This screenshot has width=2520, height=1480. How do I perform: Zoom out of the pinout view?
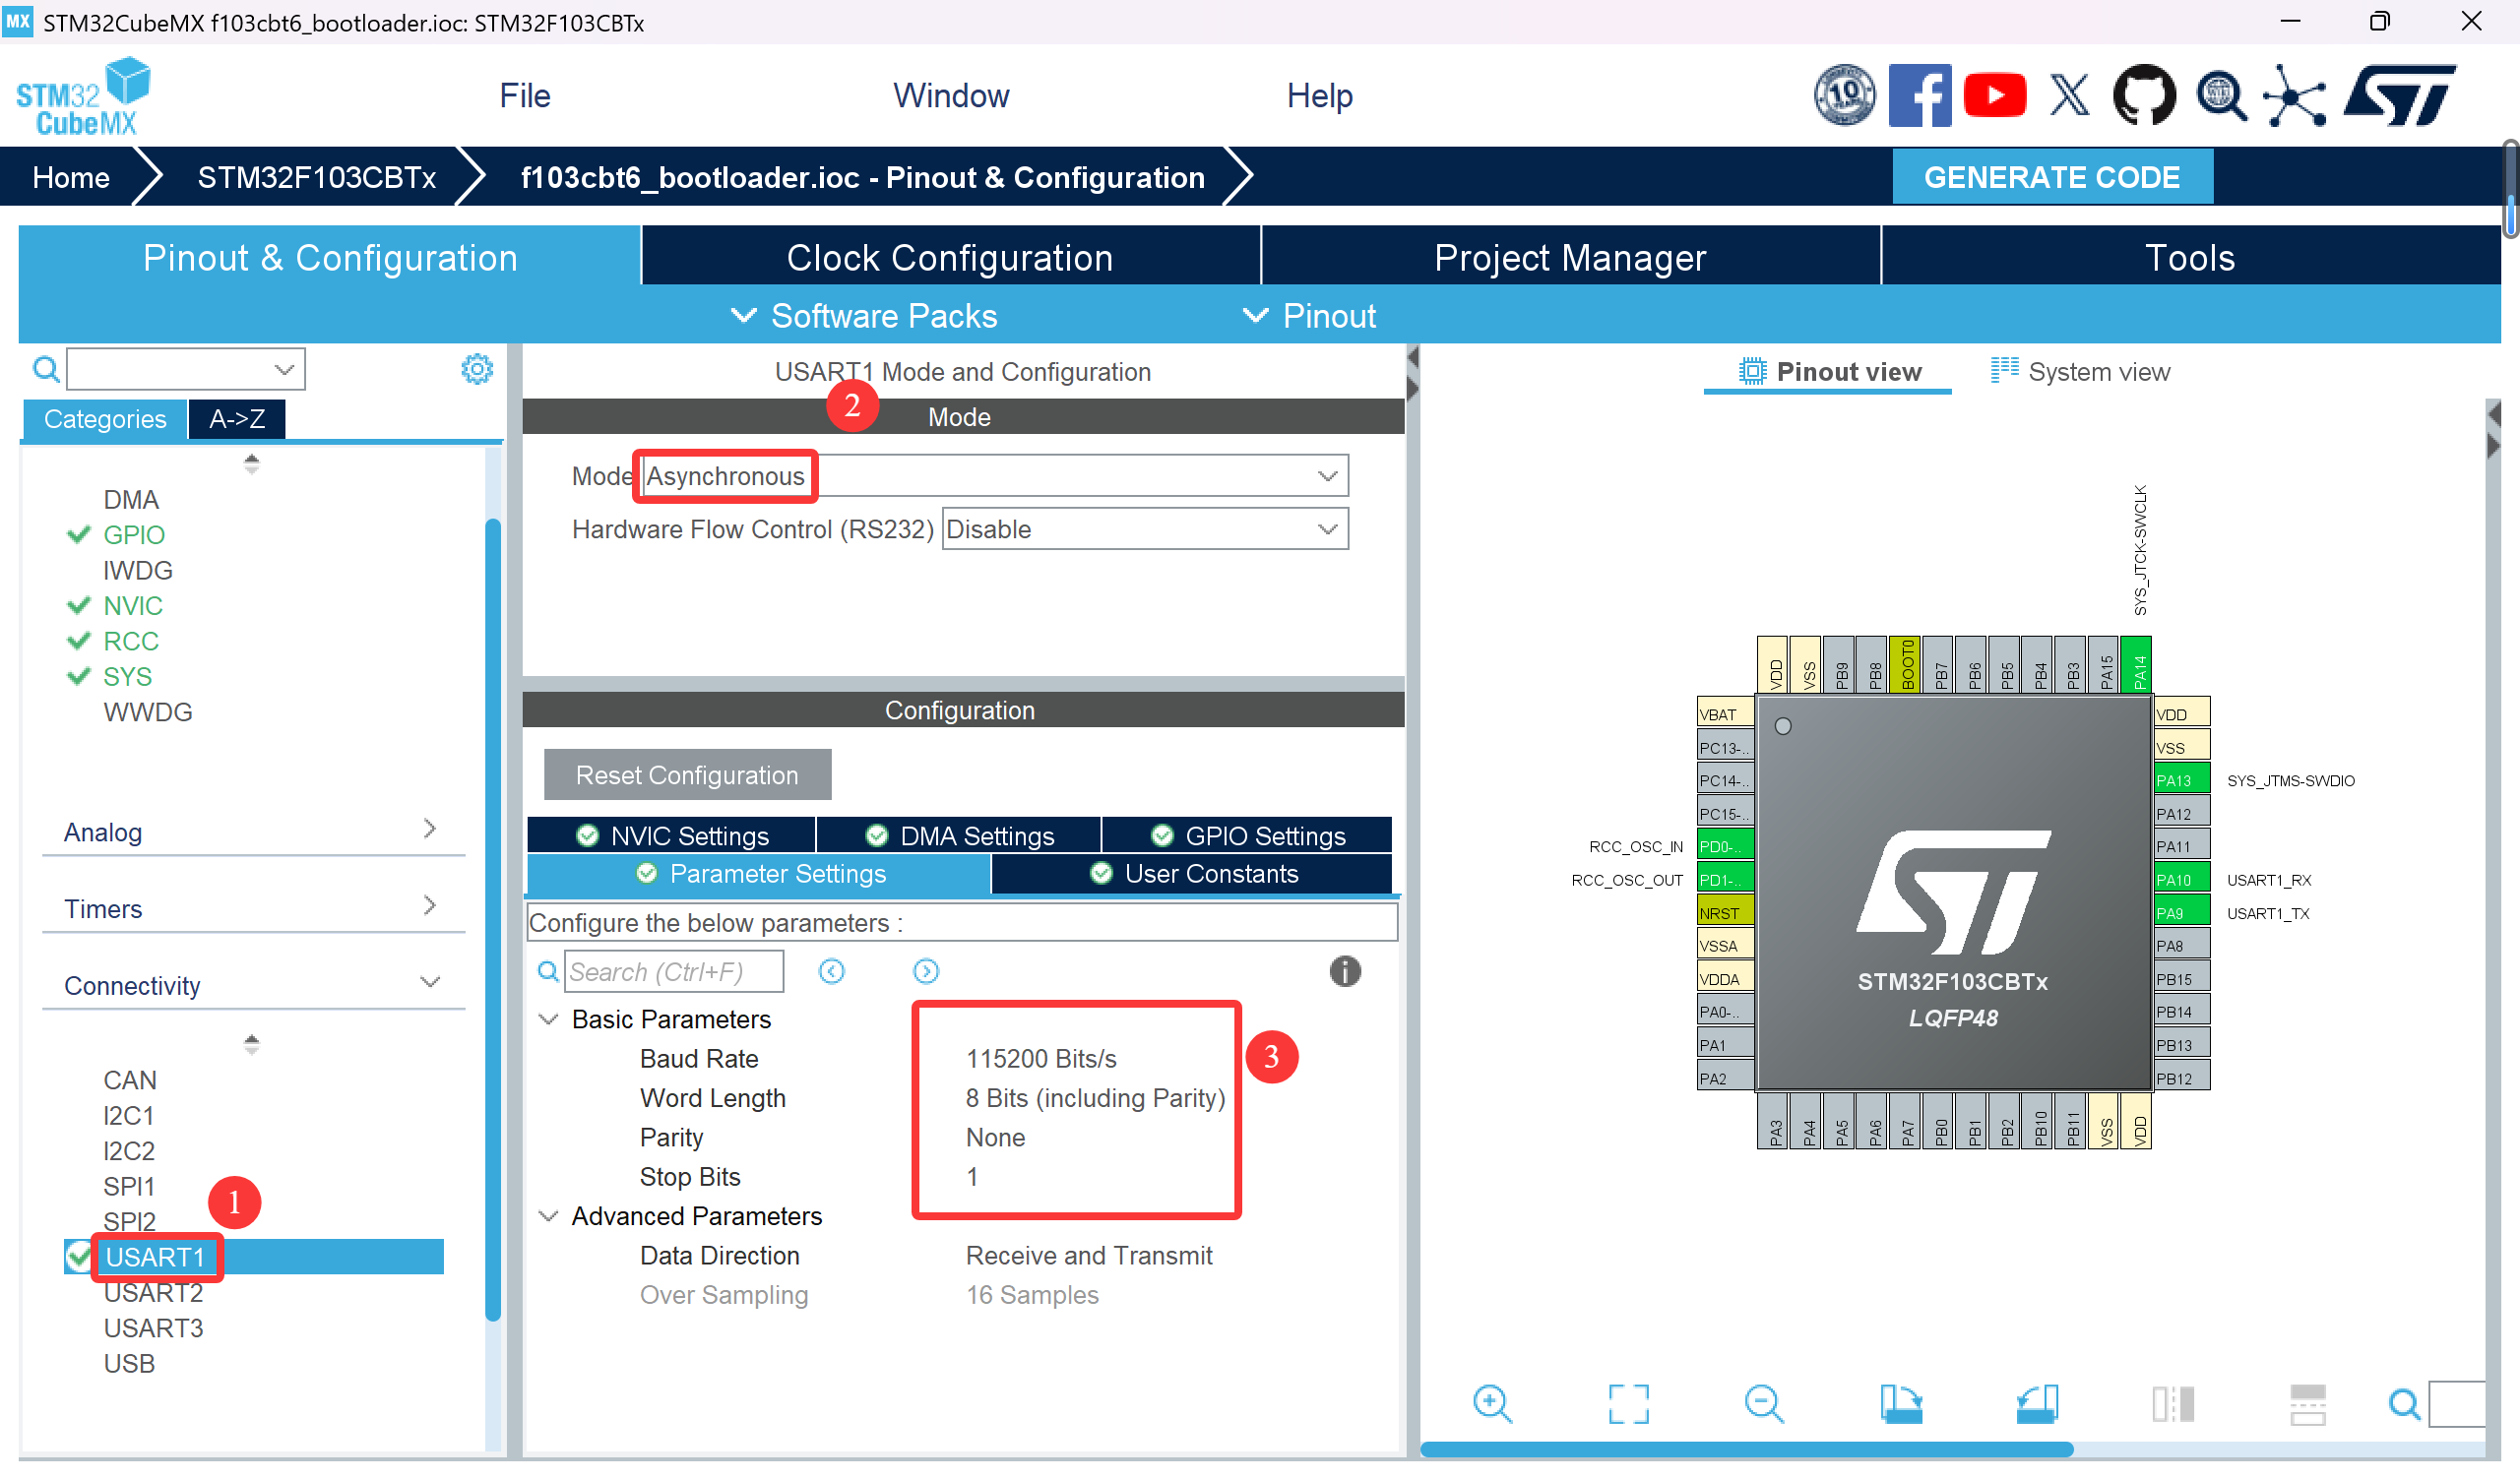[x=1763, y=1404]
